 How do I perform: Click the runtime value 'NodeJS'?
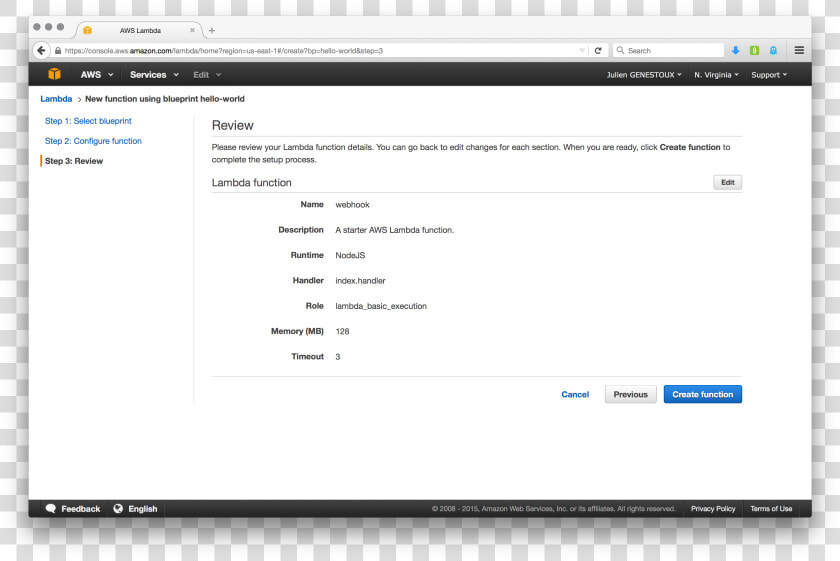point(350,256)
